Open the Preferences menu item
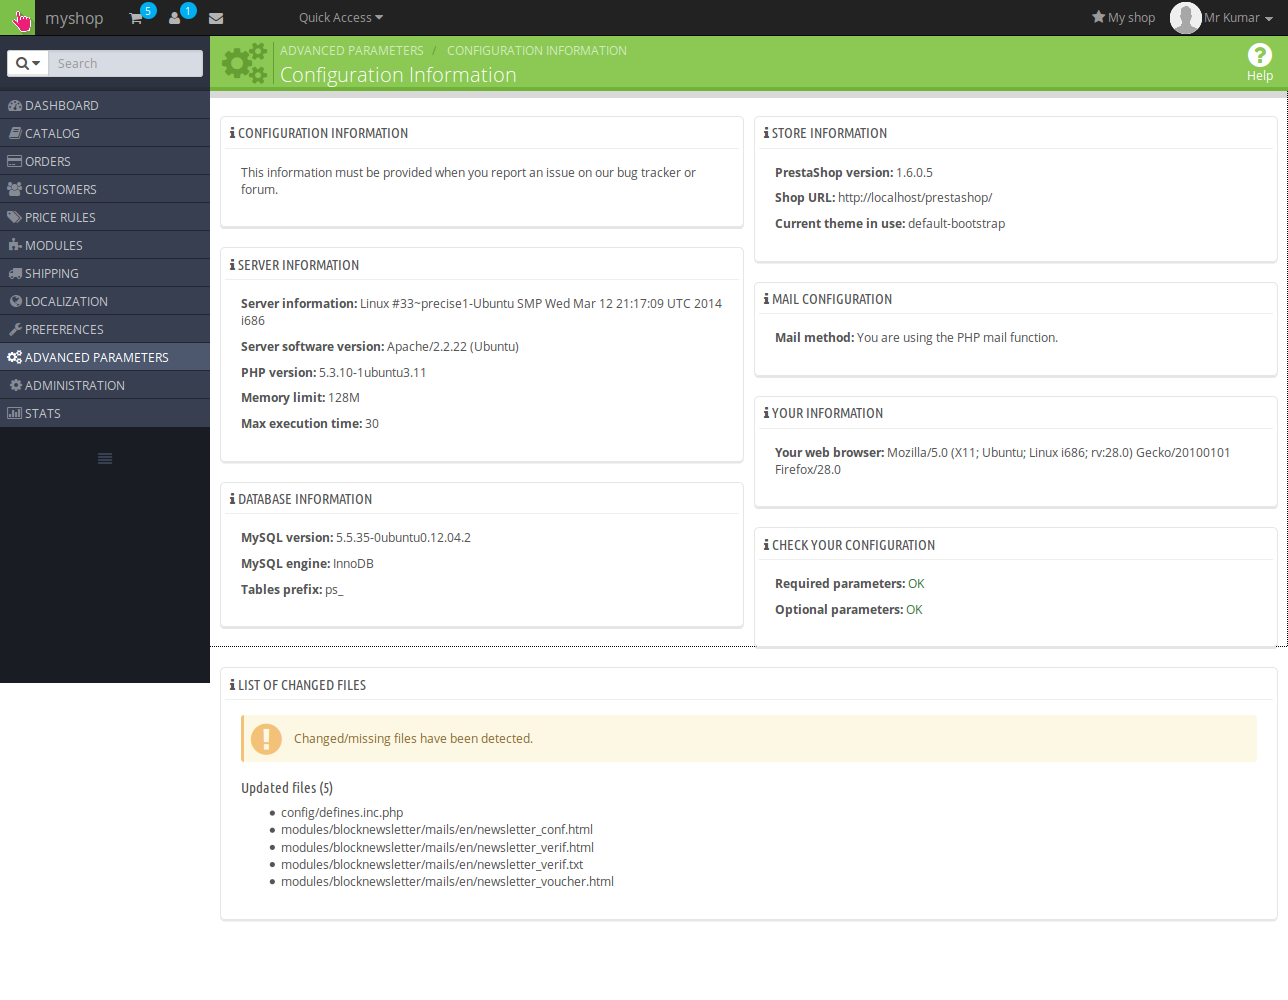 point(105,329)
